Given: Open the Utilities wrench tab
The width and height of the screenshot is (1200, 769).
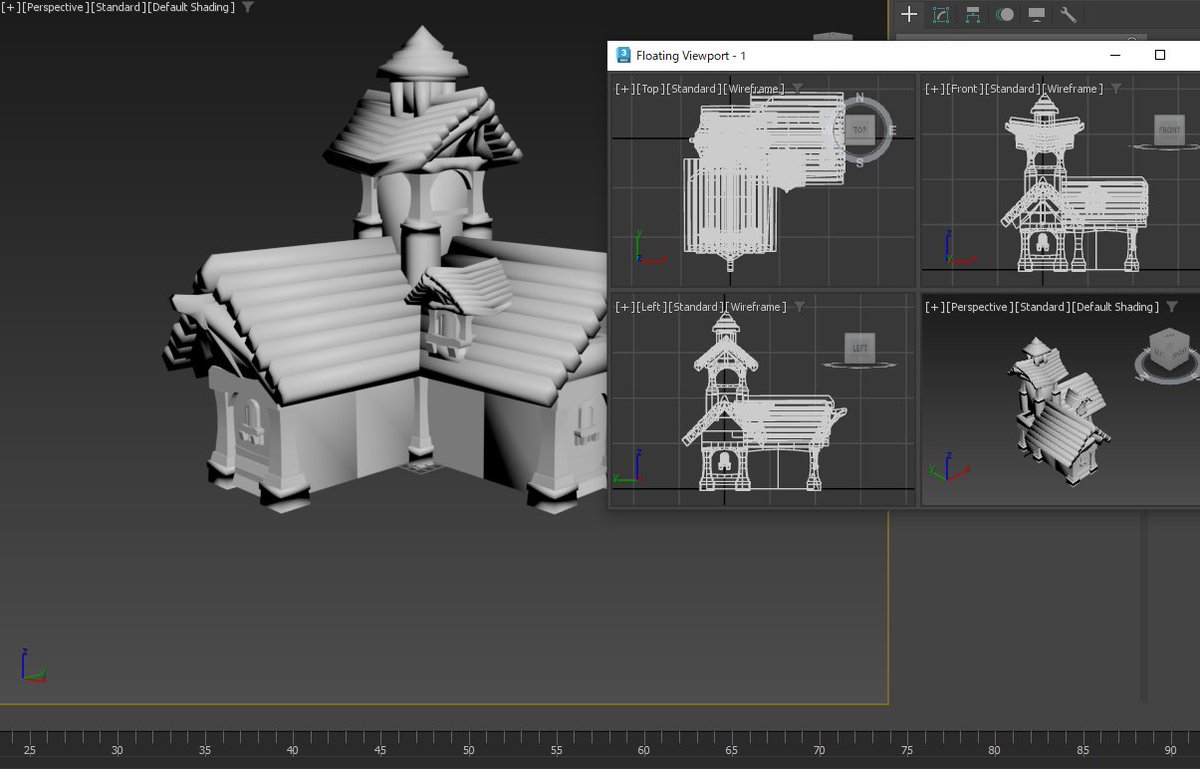Looking at the screenshot, I should click(x=1068, y=14).
